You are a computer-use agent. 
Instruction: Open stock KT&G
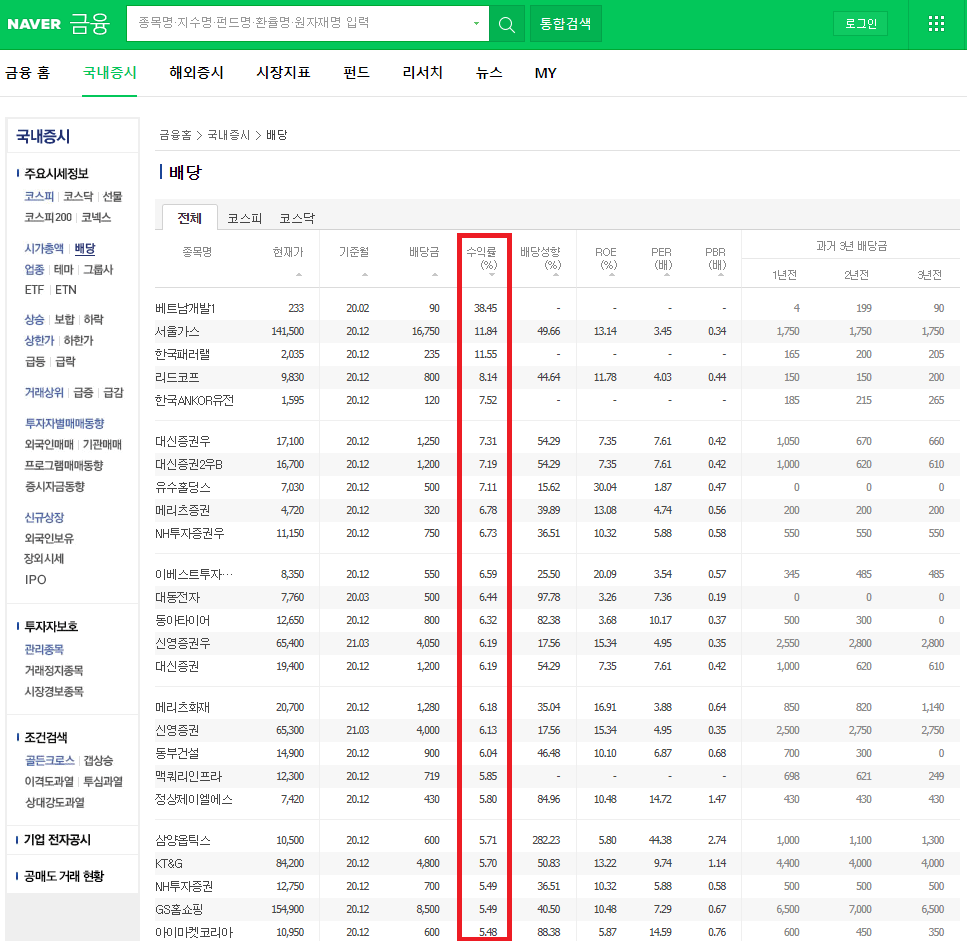pos(168,863)
